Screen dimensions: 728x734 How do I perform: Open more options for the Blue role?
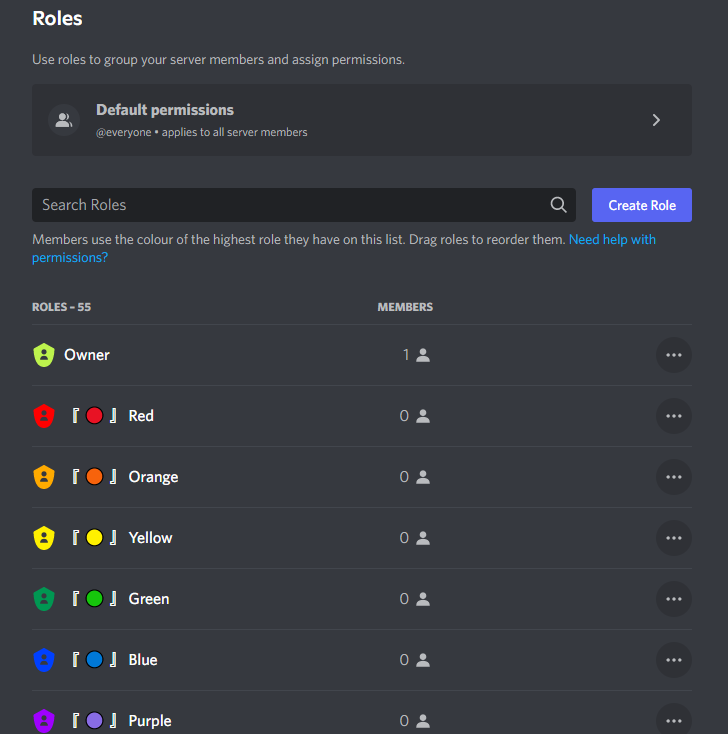pos(673,660)
